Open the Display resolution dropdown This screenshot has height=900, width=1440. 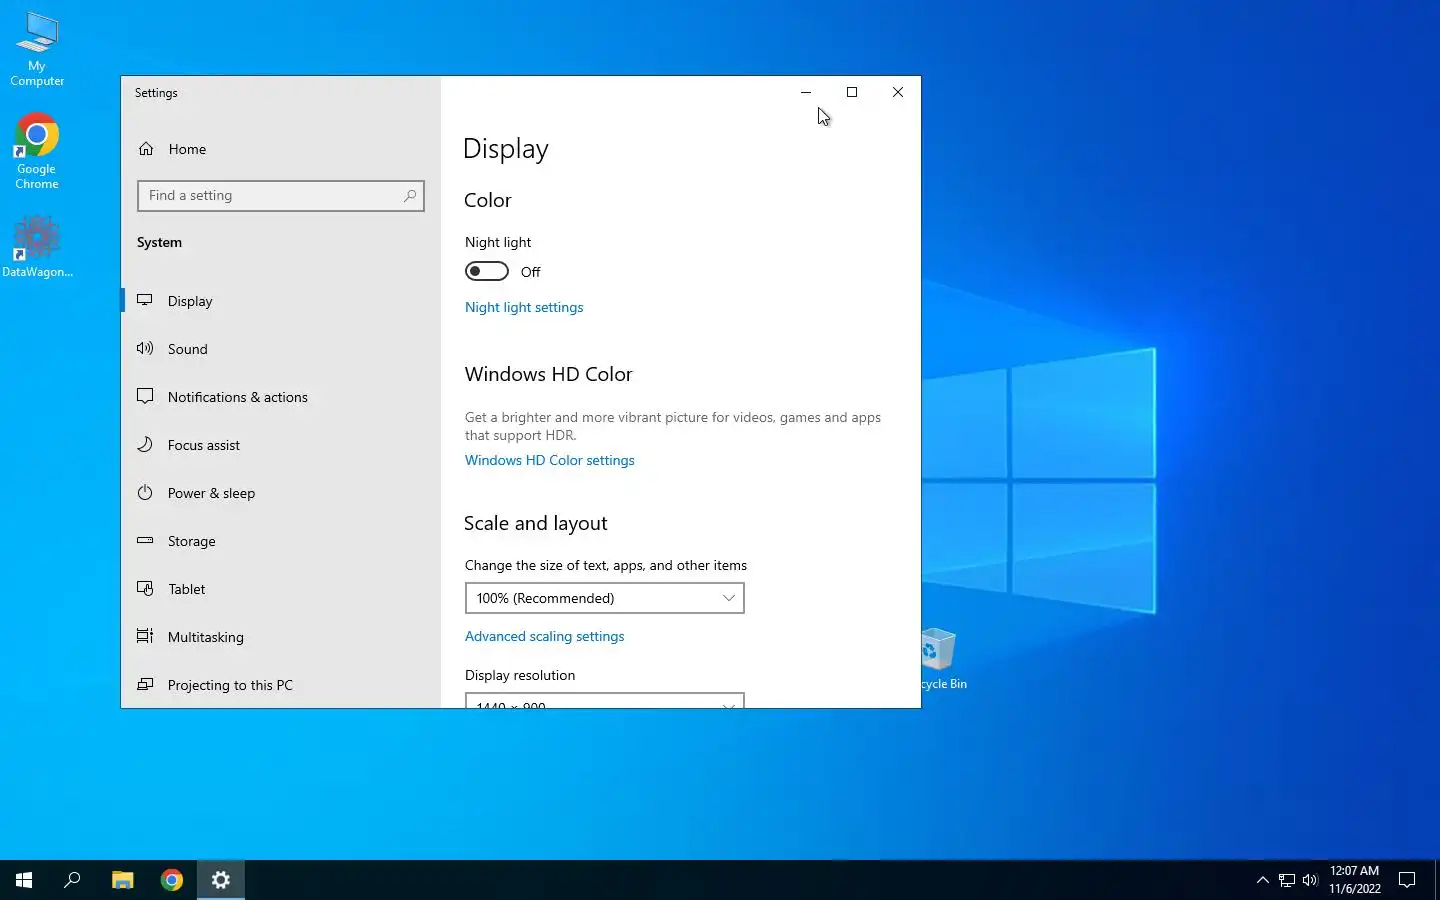pos(605,700)
